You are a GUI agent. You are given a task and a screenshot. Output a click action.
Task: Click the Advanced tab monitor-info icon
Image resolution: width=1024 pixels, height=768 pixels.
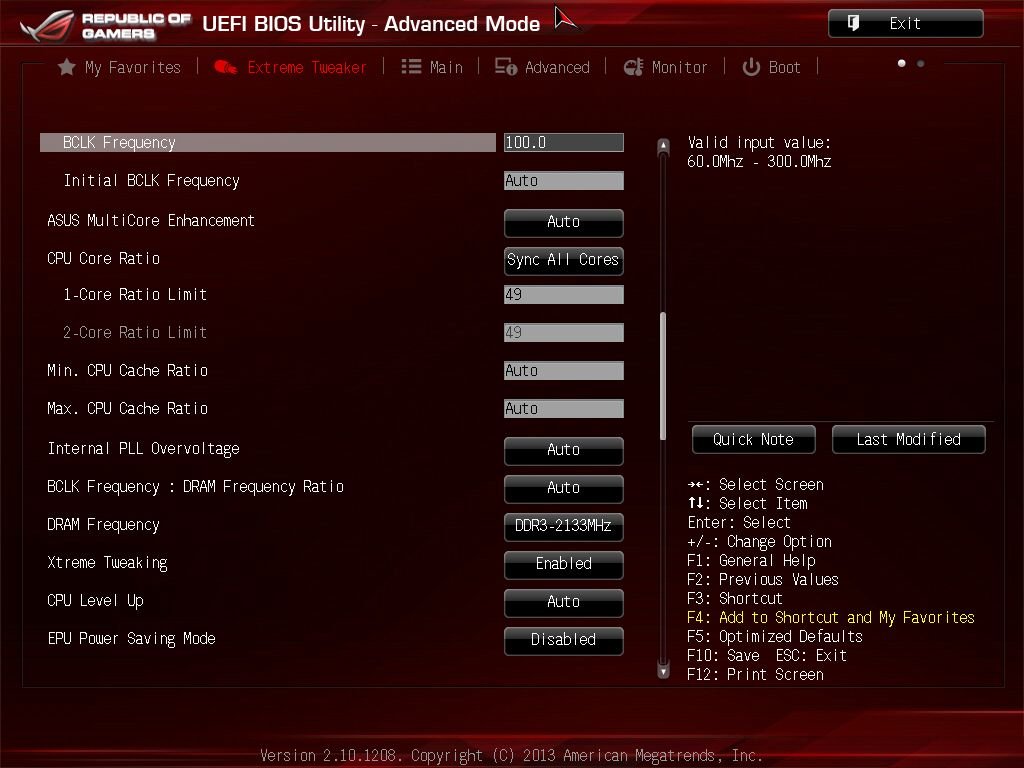(x=505, y=67)
